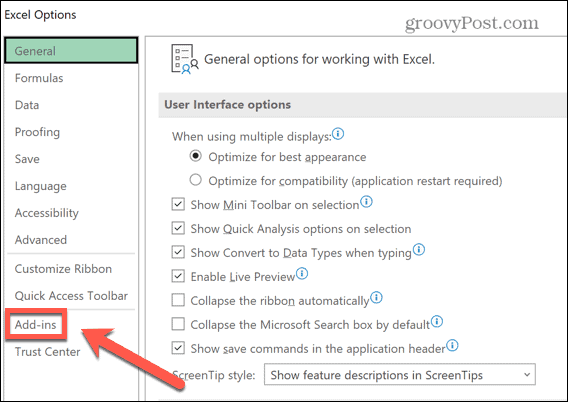Click info icon next to Collapse the ribbon automatically
This screenshot has width=568, height=402.
click(x=376, y=298)
